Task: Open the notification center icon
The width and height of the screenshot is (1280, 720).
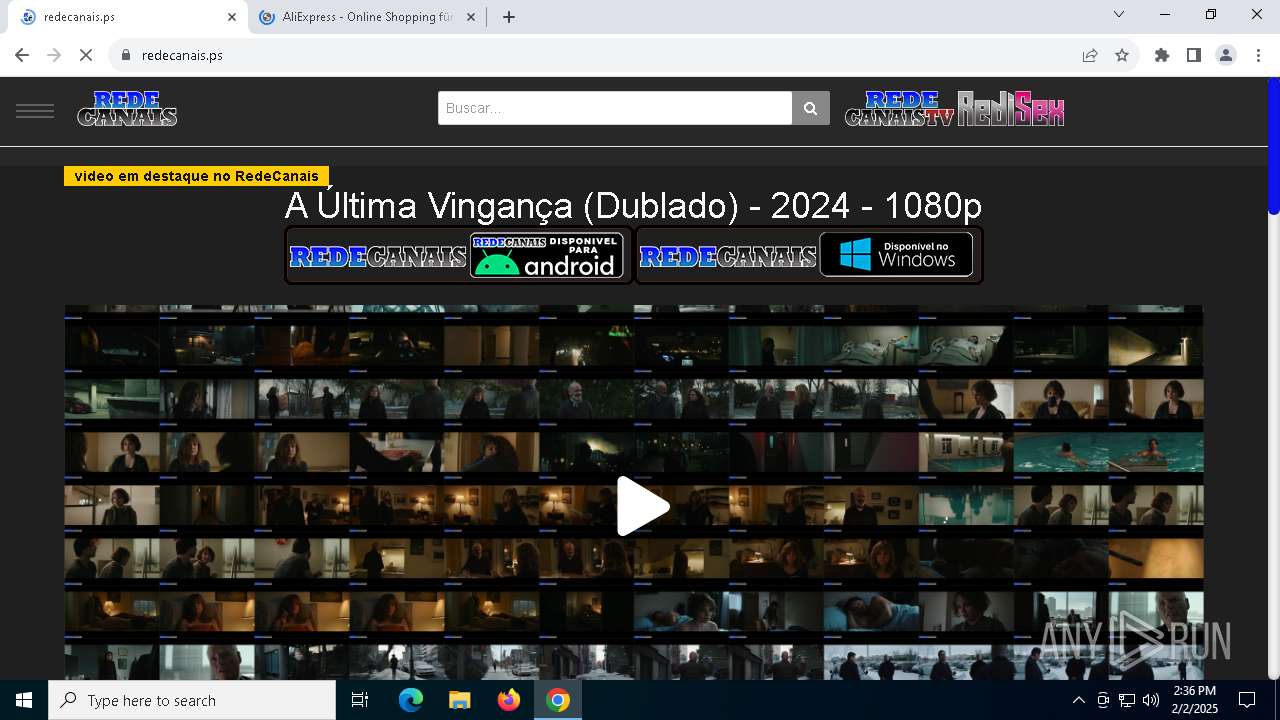Action: pos(1247,700)
